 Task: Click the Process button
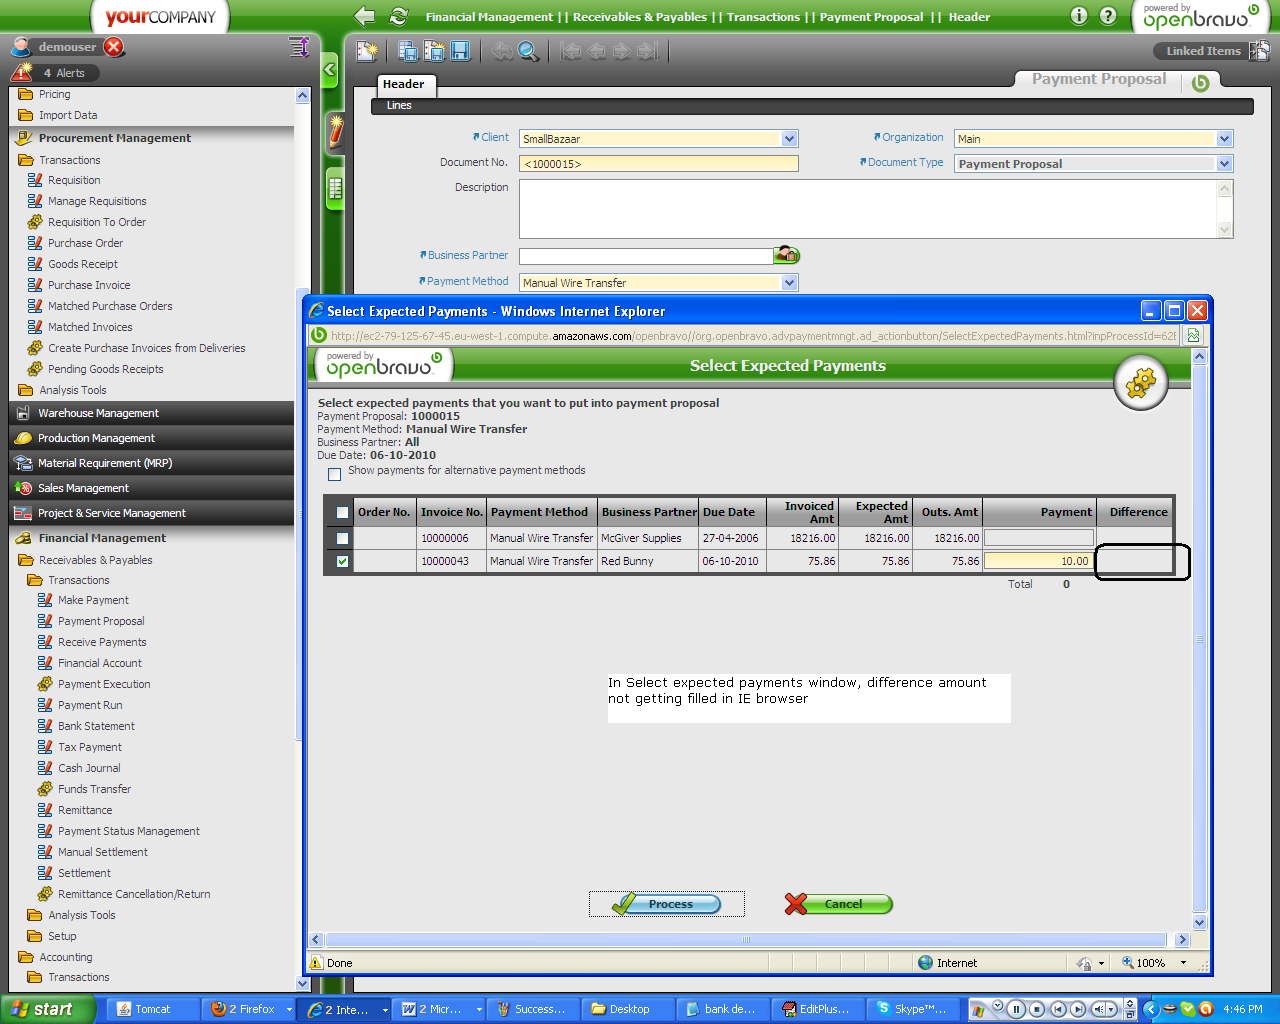coord(667,904)
